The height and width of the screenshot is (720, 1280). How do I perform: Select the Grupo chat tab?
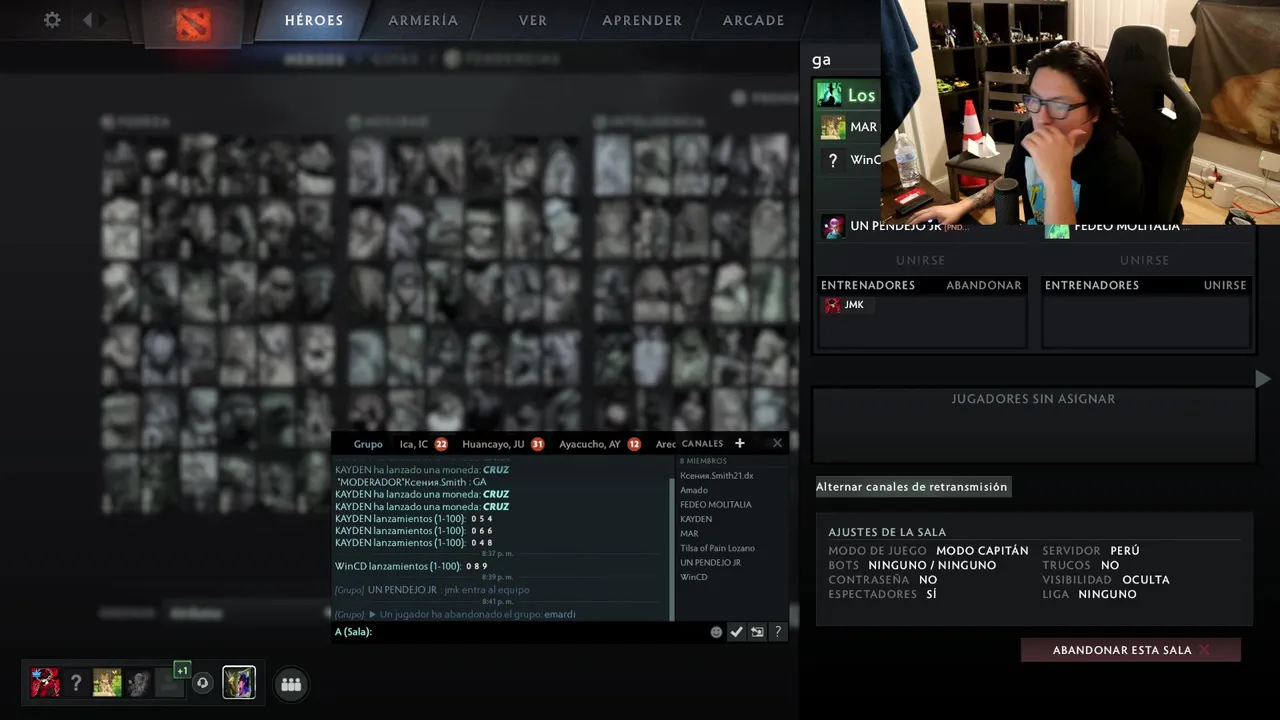368,444
